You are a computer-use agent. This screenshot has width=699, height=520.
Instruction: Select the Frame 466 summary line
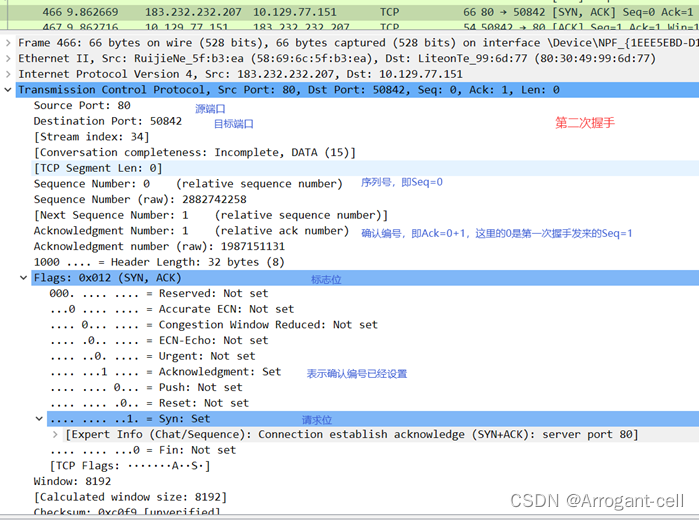(358, 43)
